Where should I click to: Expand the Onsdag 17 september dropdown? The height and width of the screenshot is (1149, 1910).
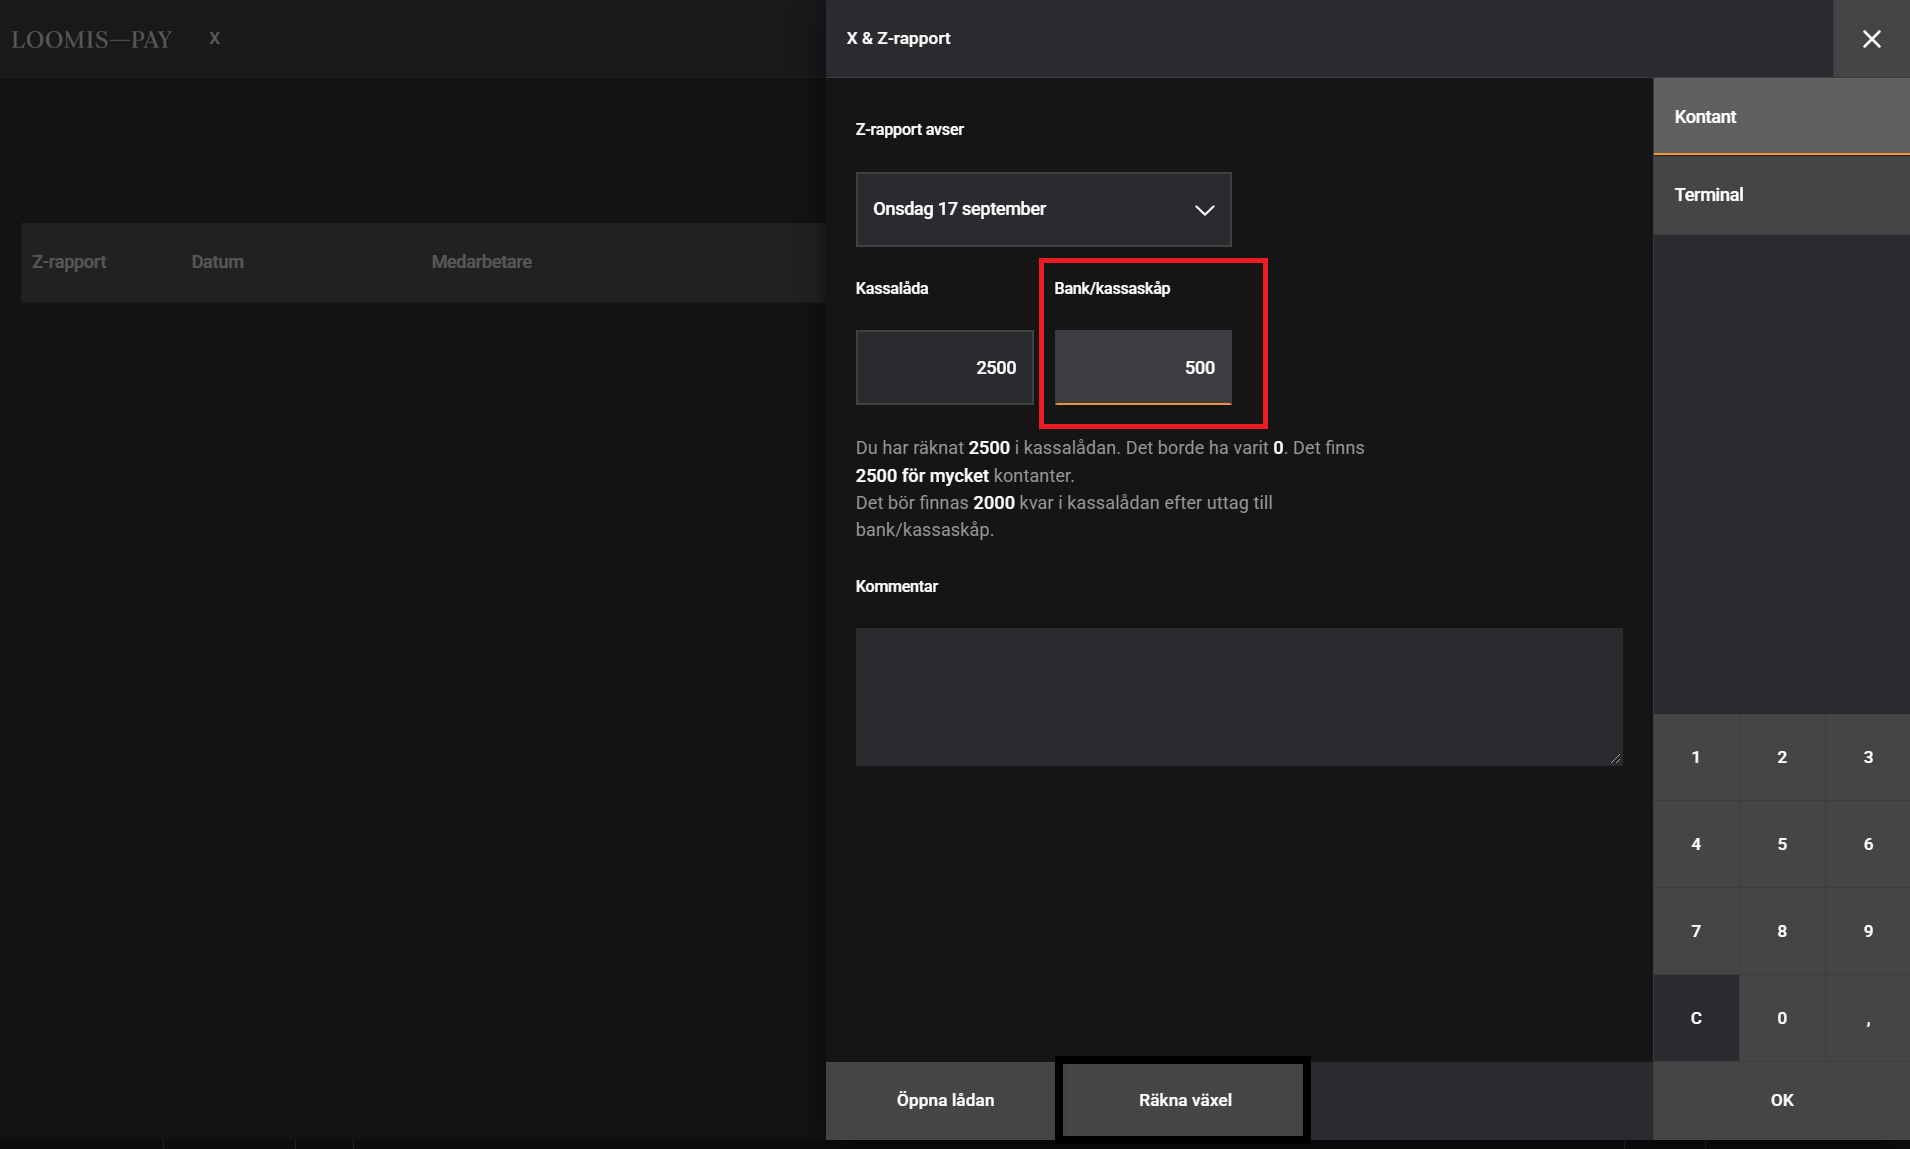point(1043,209)
